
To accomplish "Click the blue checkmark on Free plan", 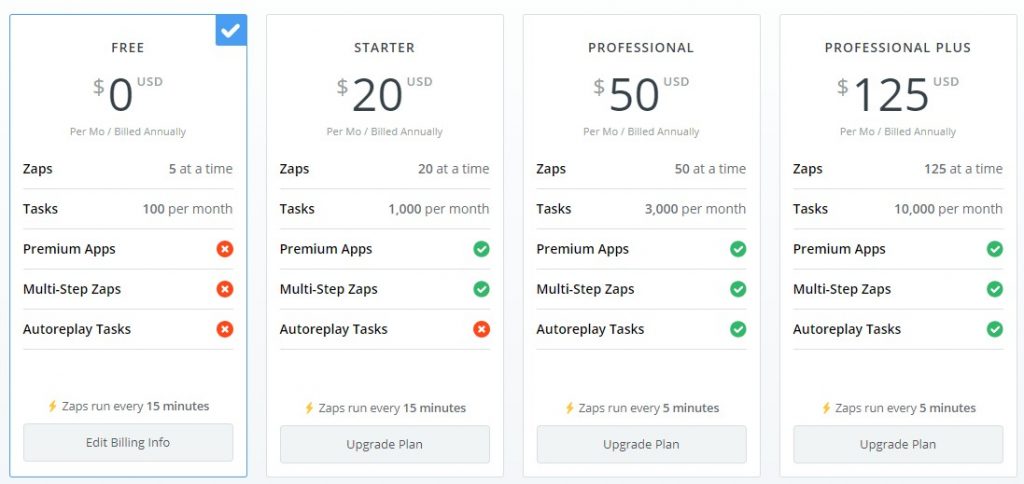I will tap(231, 30).
